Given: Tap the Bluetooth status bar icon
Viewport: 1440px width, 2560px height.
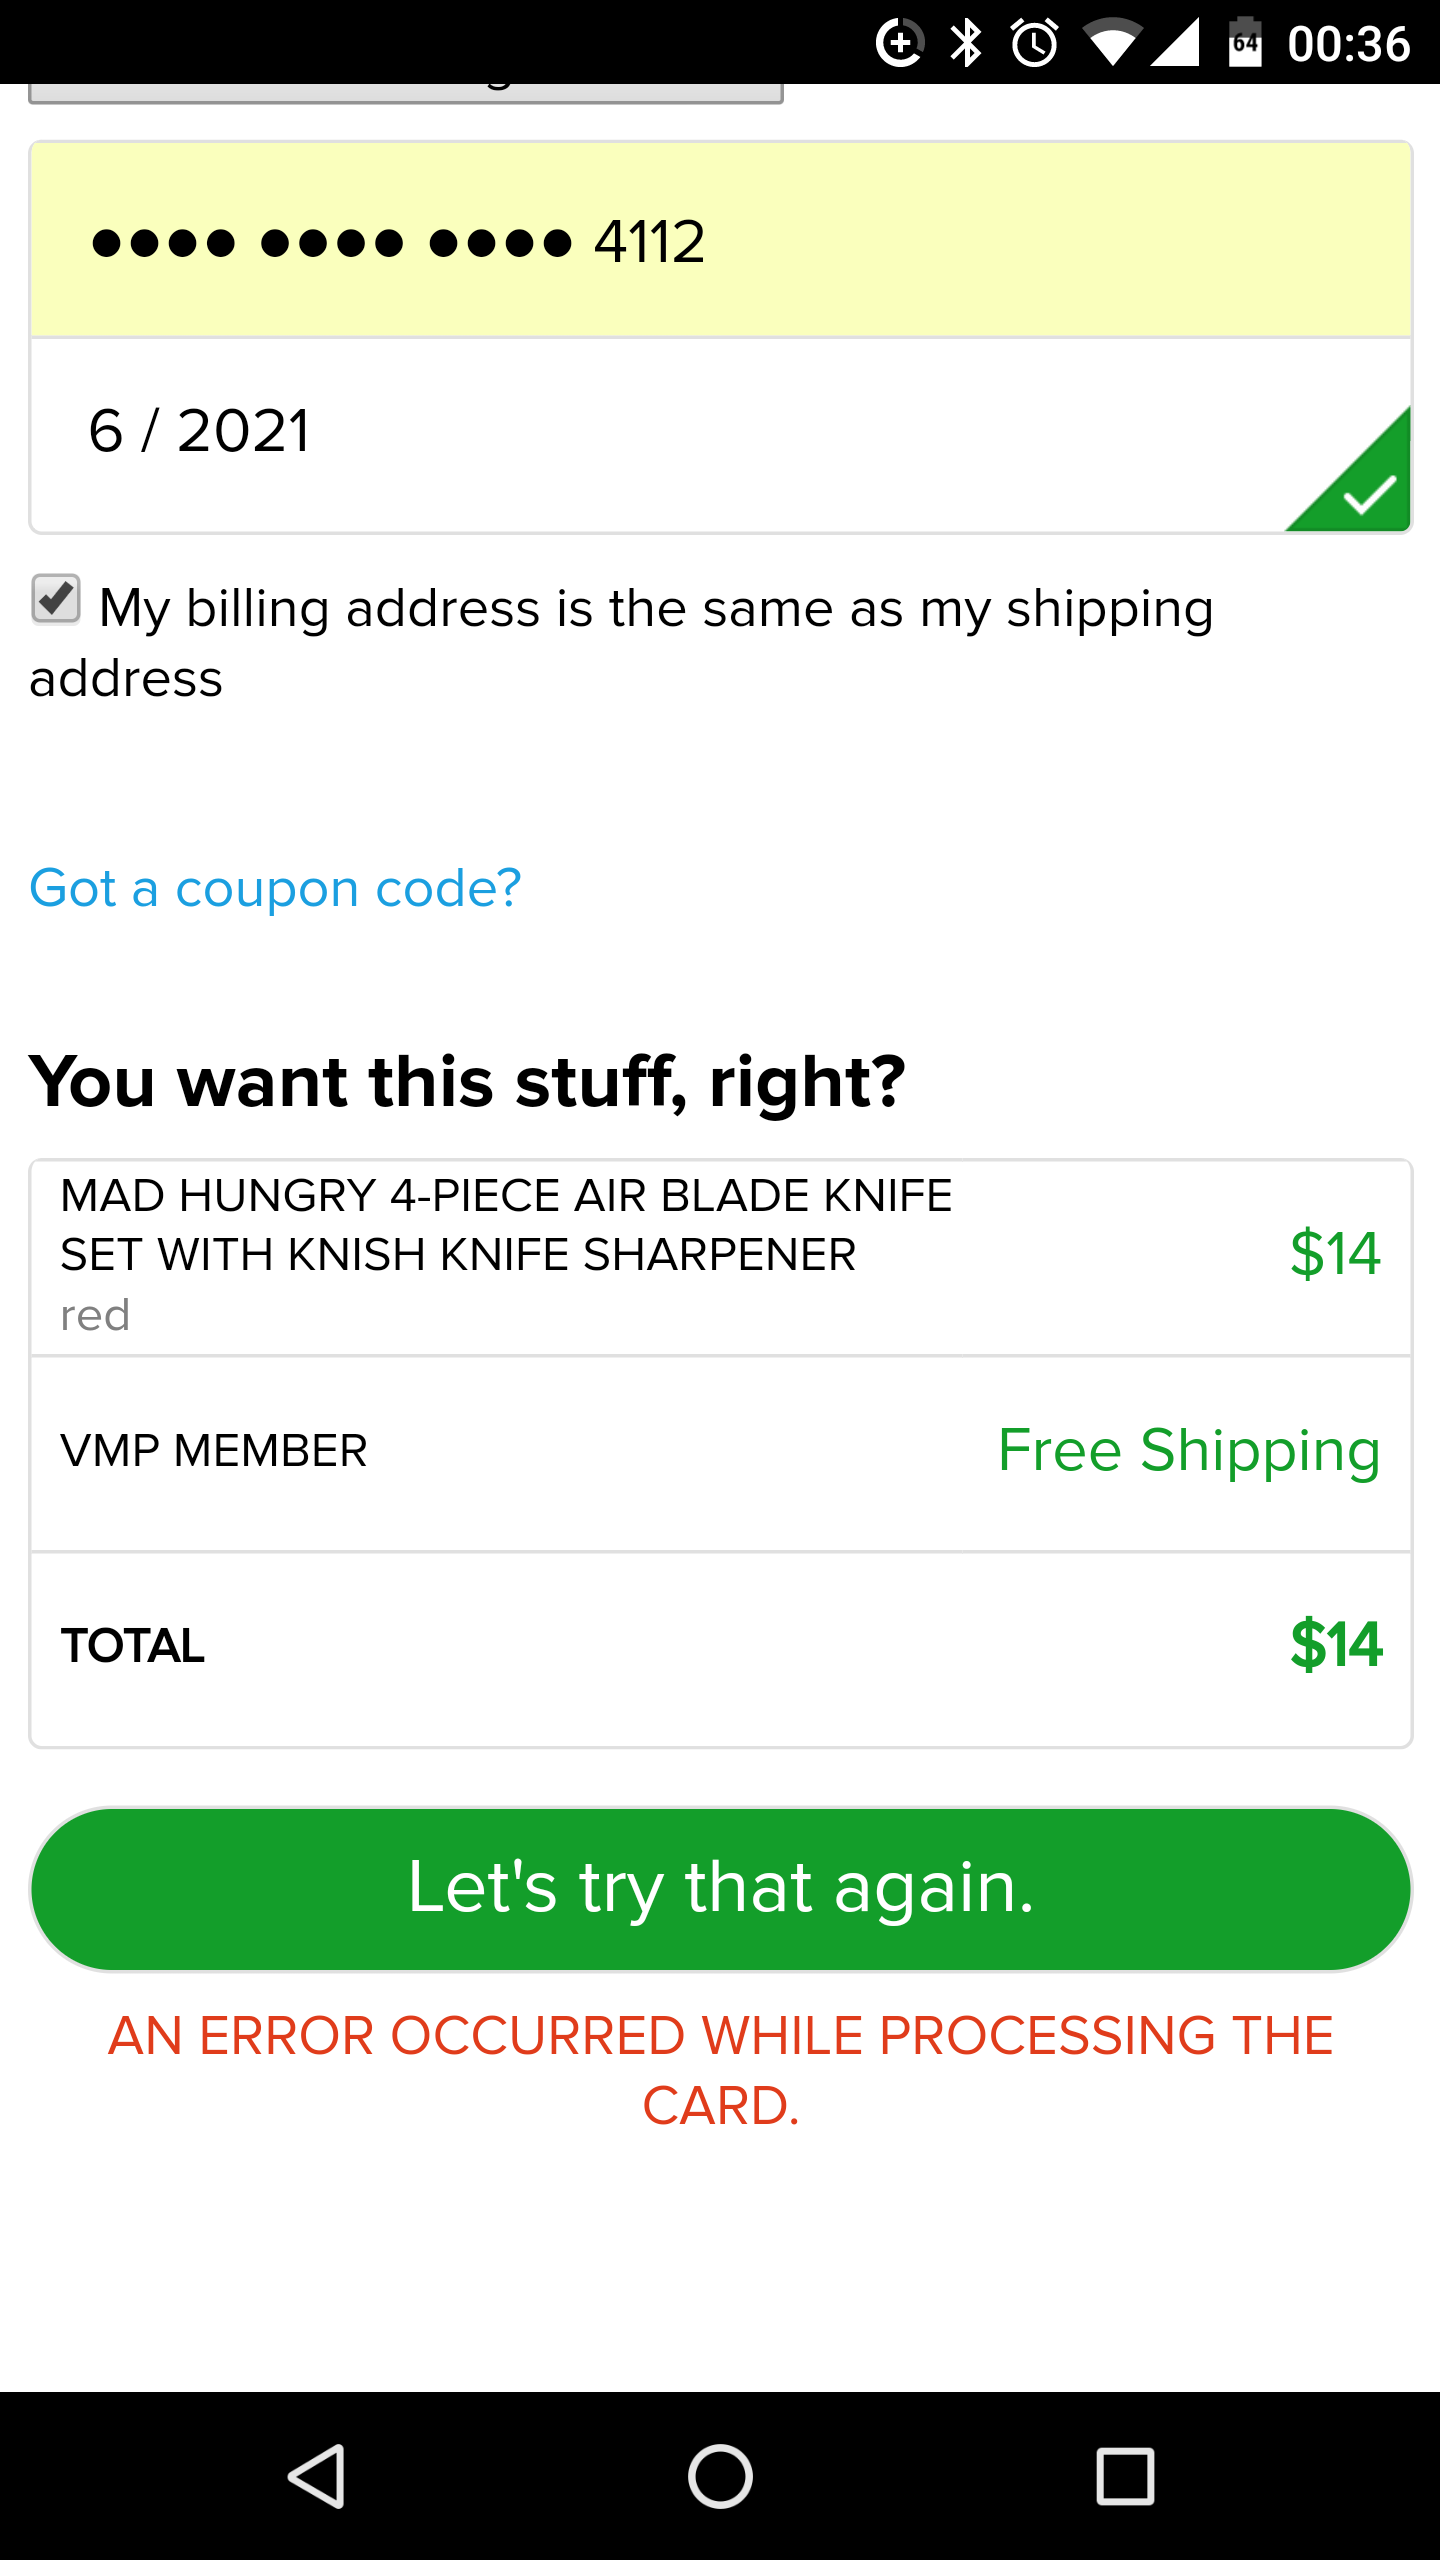Looking at the screenshot, I should pyautogui.click(x=966, y=43).
